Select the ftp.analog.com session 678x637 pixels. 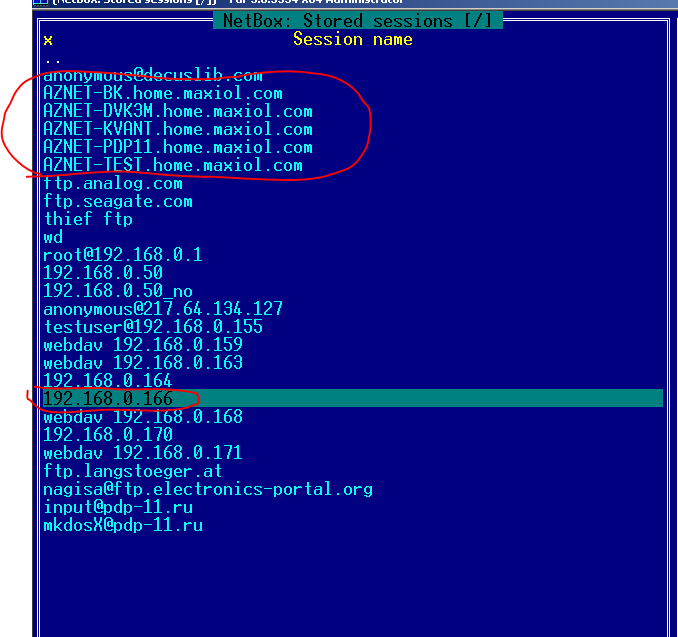click(x=113, y=183)
